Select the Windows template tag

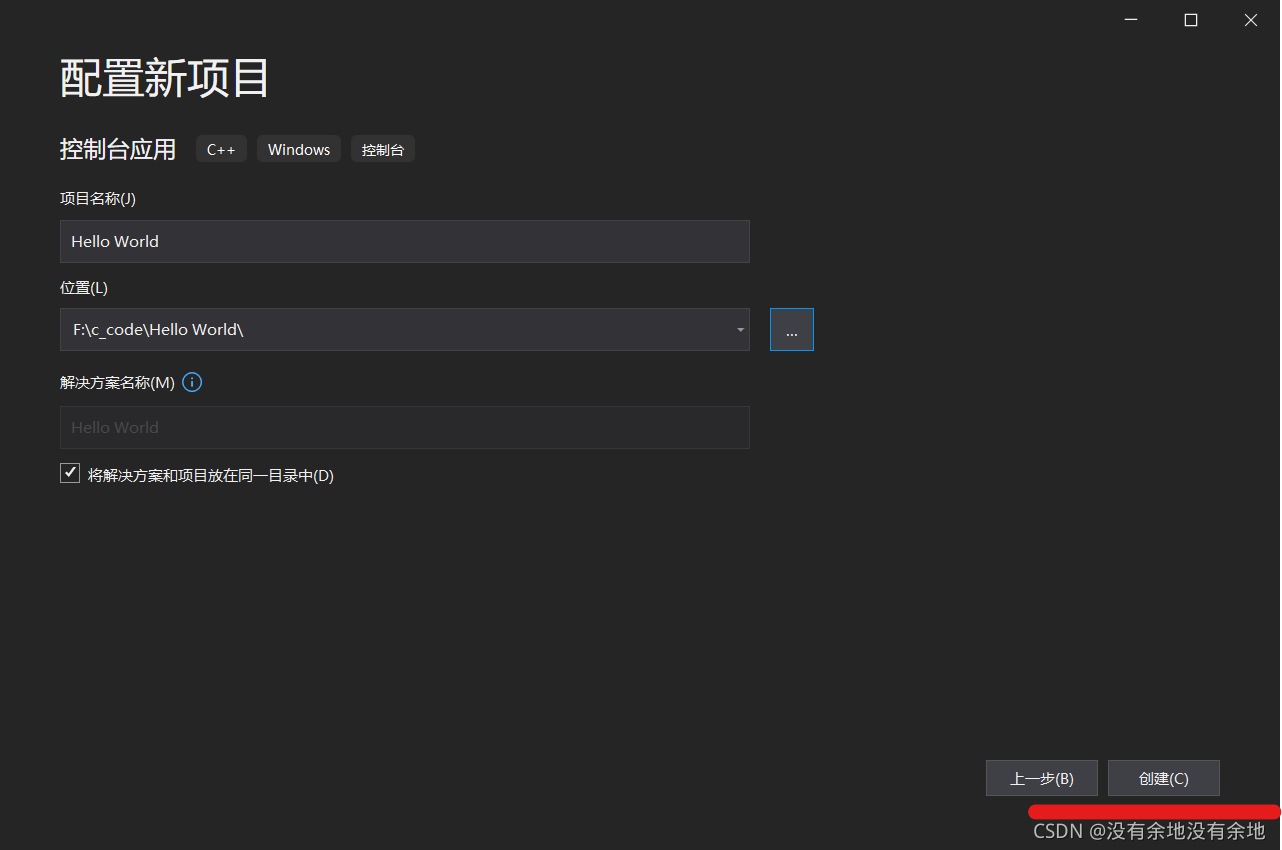[298, 148]
